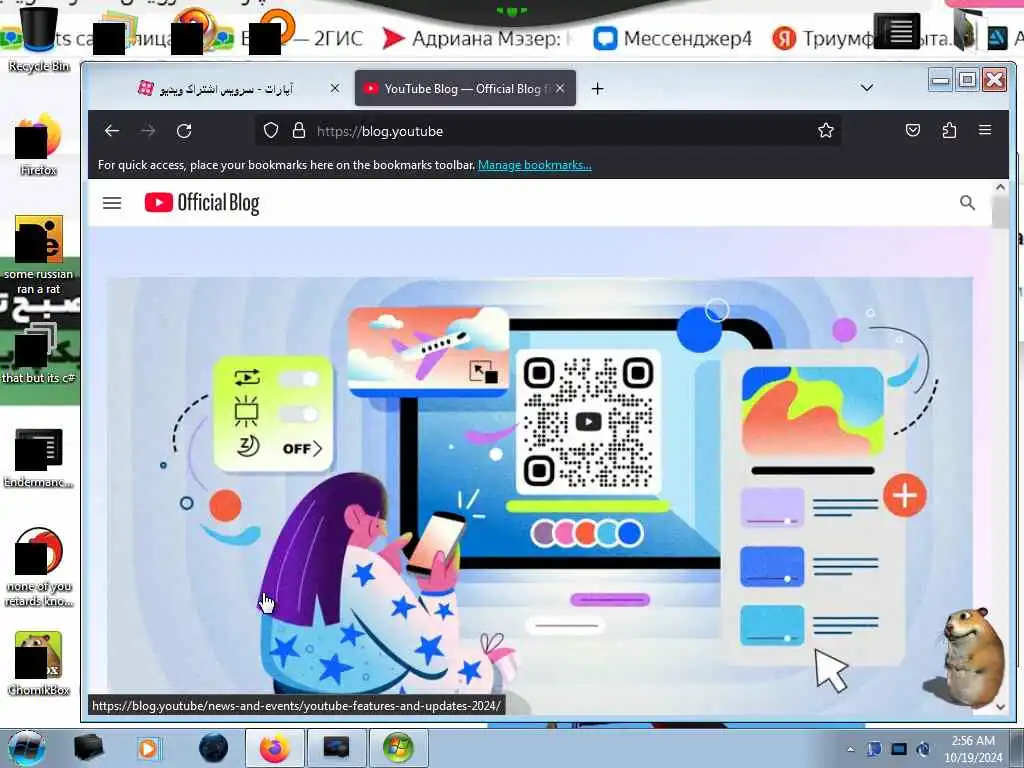Viewport: 1024px width, 768px height.
Task: Open the media player taskbar icon
Action: tap(148, 748)
